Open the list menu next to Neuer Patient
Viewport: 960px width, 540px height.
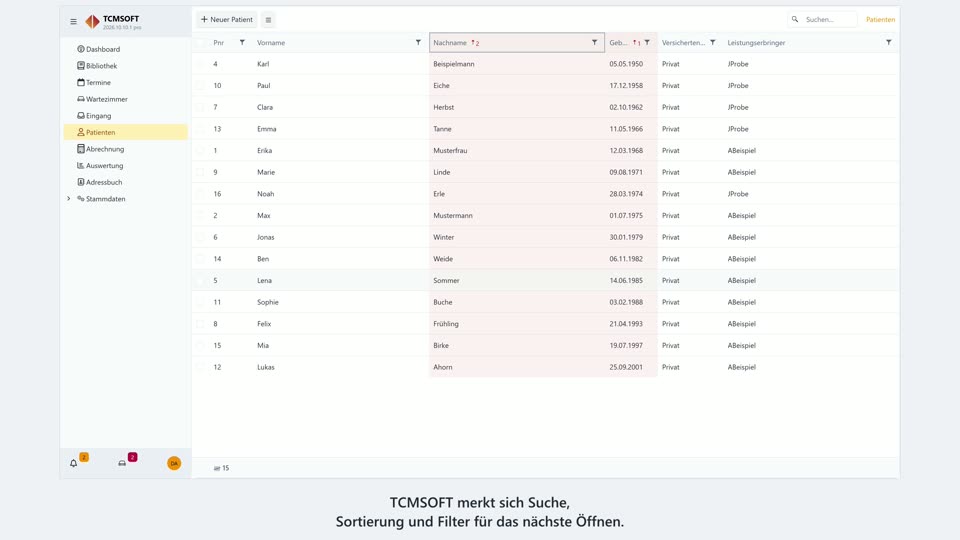(268, 20)
